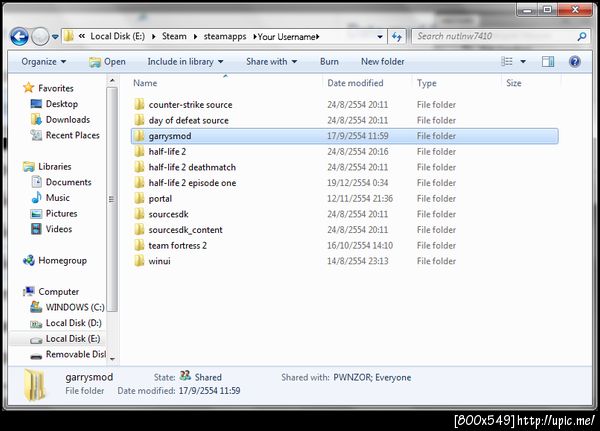Click the Favorites star in sidebar
This screenshot has height=431, width=600.
pyautogui.click(x=29, y=88)
